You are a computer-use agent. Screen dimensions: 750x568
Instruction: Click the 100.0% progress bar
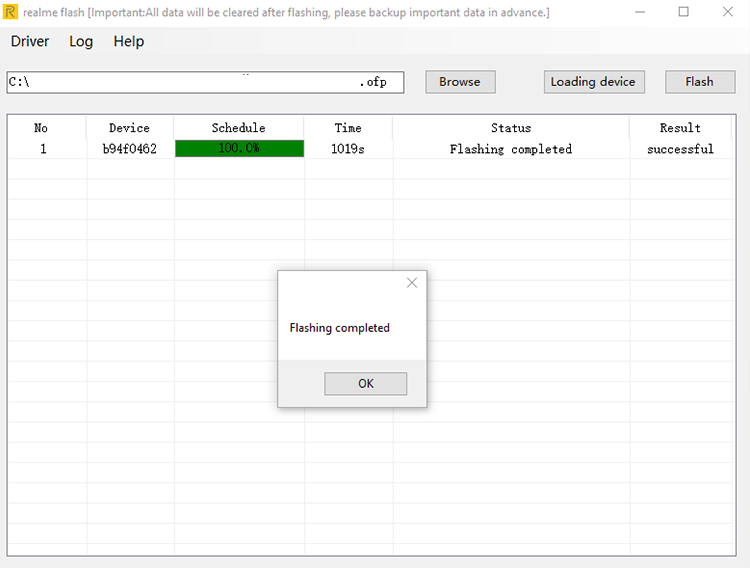[x=239, y=148]
